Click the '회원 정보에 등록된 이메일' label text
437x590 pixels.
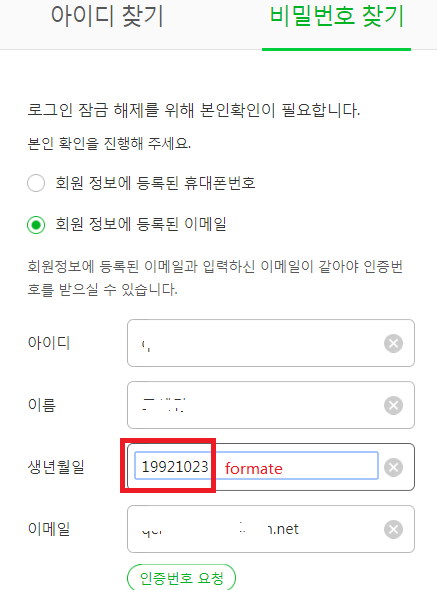(141, 224)
